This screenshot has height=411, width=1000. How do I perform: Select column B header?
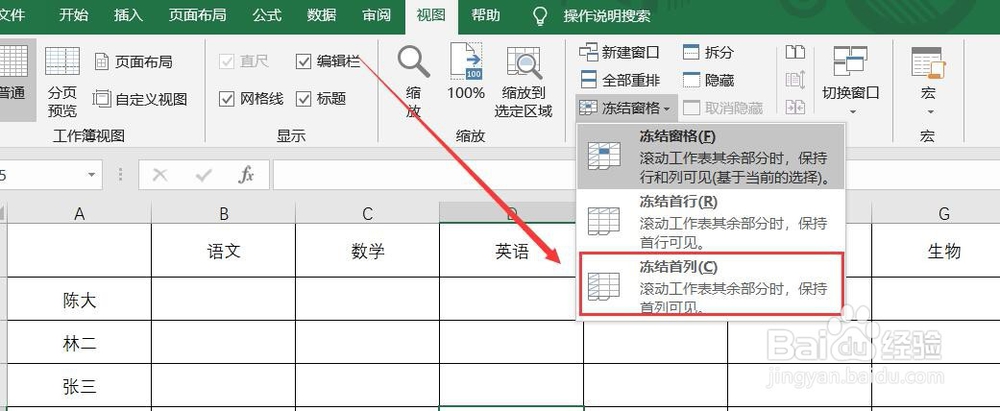click(224, 213)
